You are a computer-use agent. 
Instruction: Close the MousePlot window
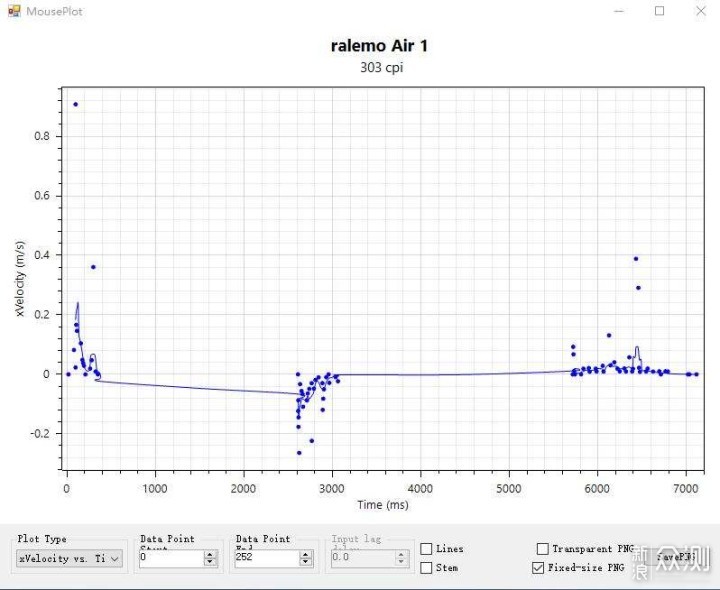pos(701,11)
